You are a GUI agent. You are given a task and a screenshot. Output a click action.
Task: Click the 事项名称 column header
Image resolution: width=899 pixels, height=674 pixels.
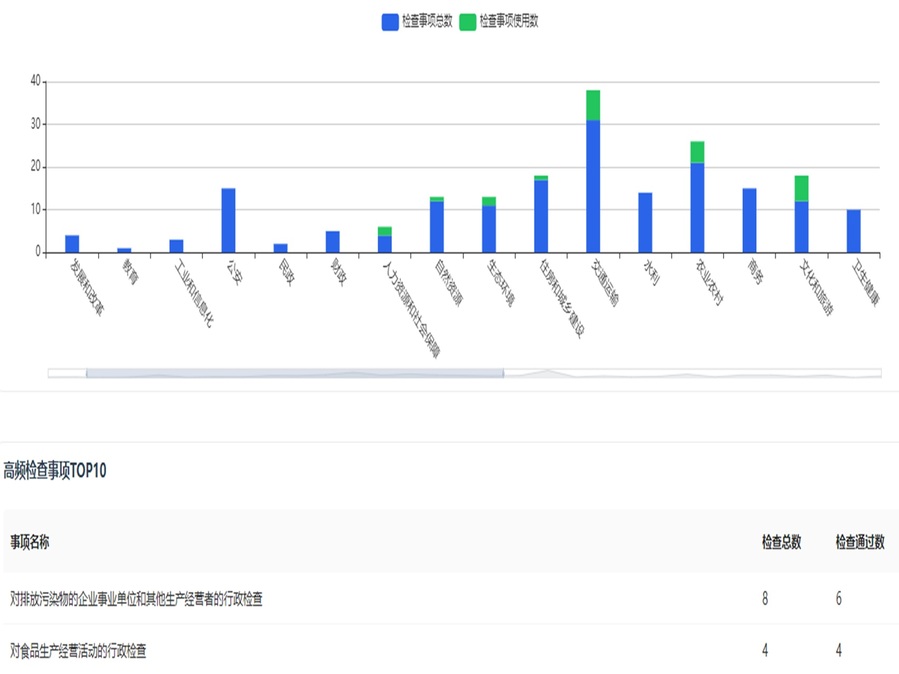[30, 542]
